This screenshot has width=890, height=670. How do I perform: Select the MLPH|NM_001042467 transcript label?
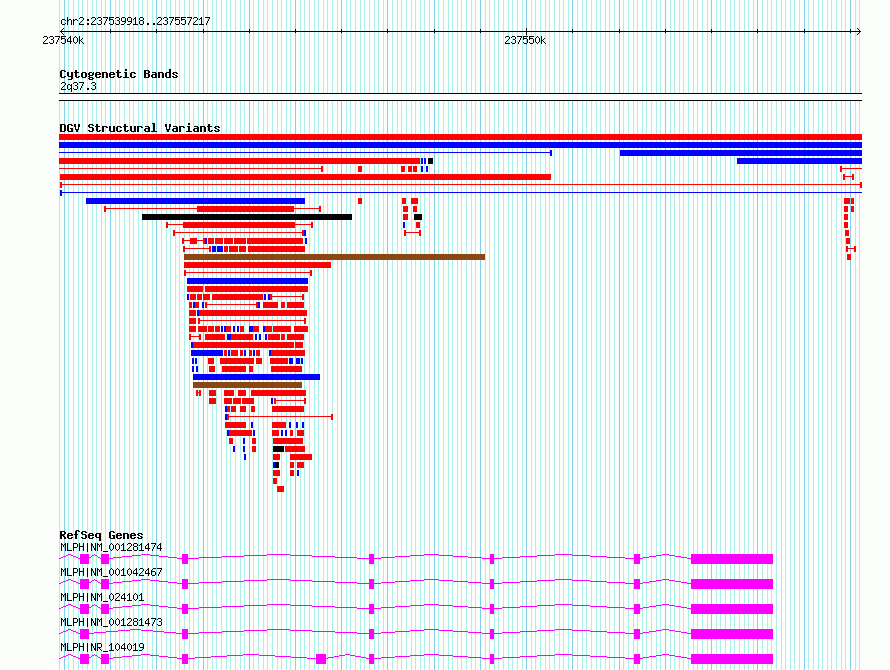tap(111, 572)
